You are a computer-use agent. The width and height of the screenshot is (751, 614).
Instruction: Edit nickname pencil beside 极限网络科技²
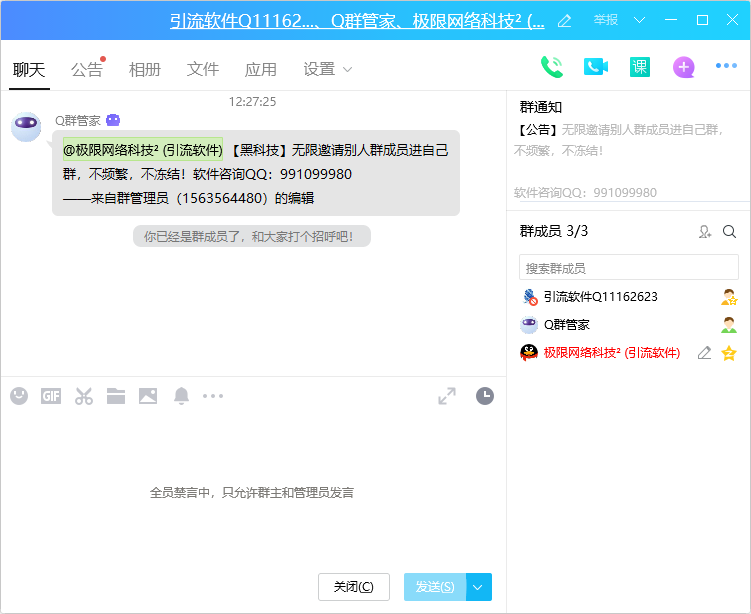[704, 353]
